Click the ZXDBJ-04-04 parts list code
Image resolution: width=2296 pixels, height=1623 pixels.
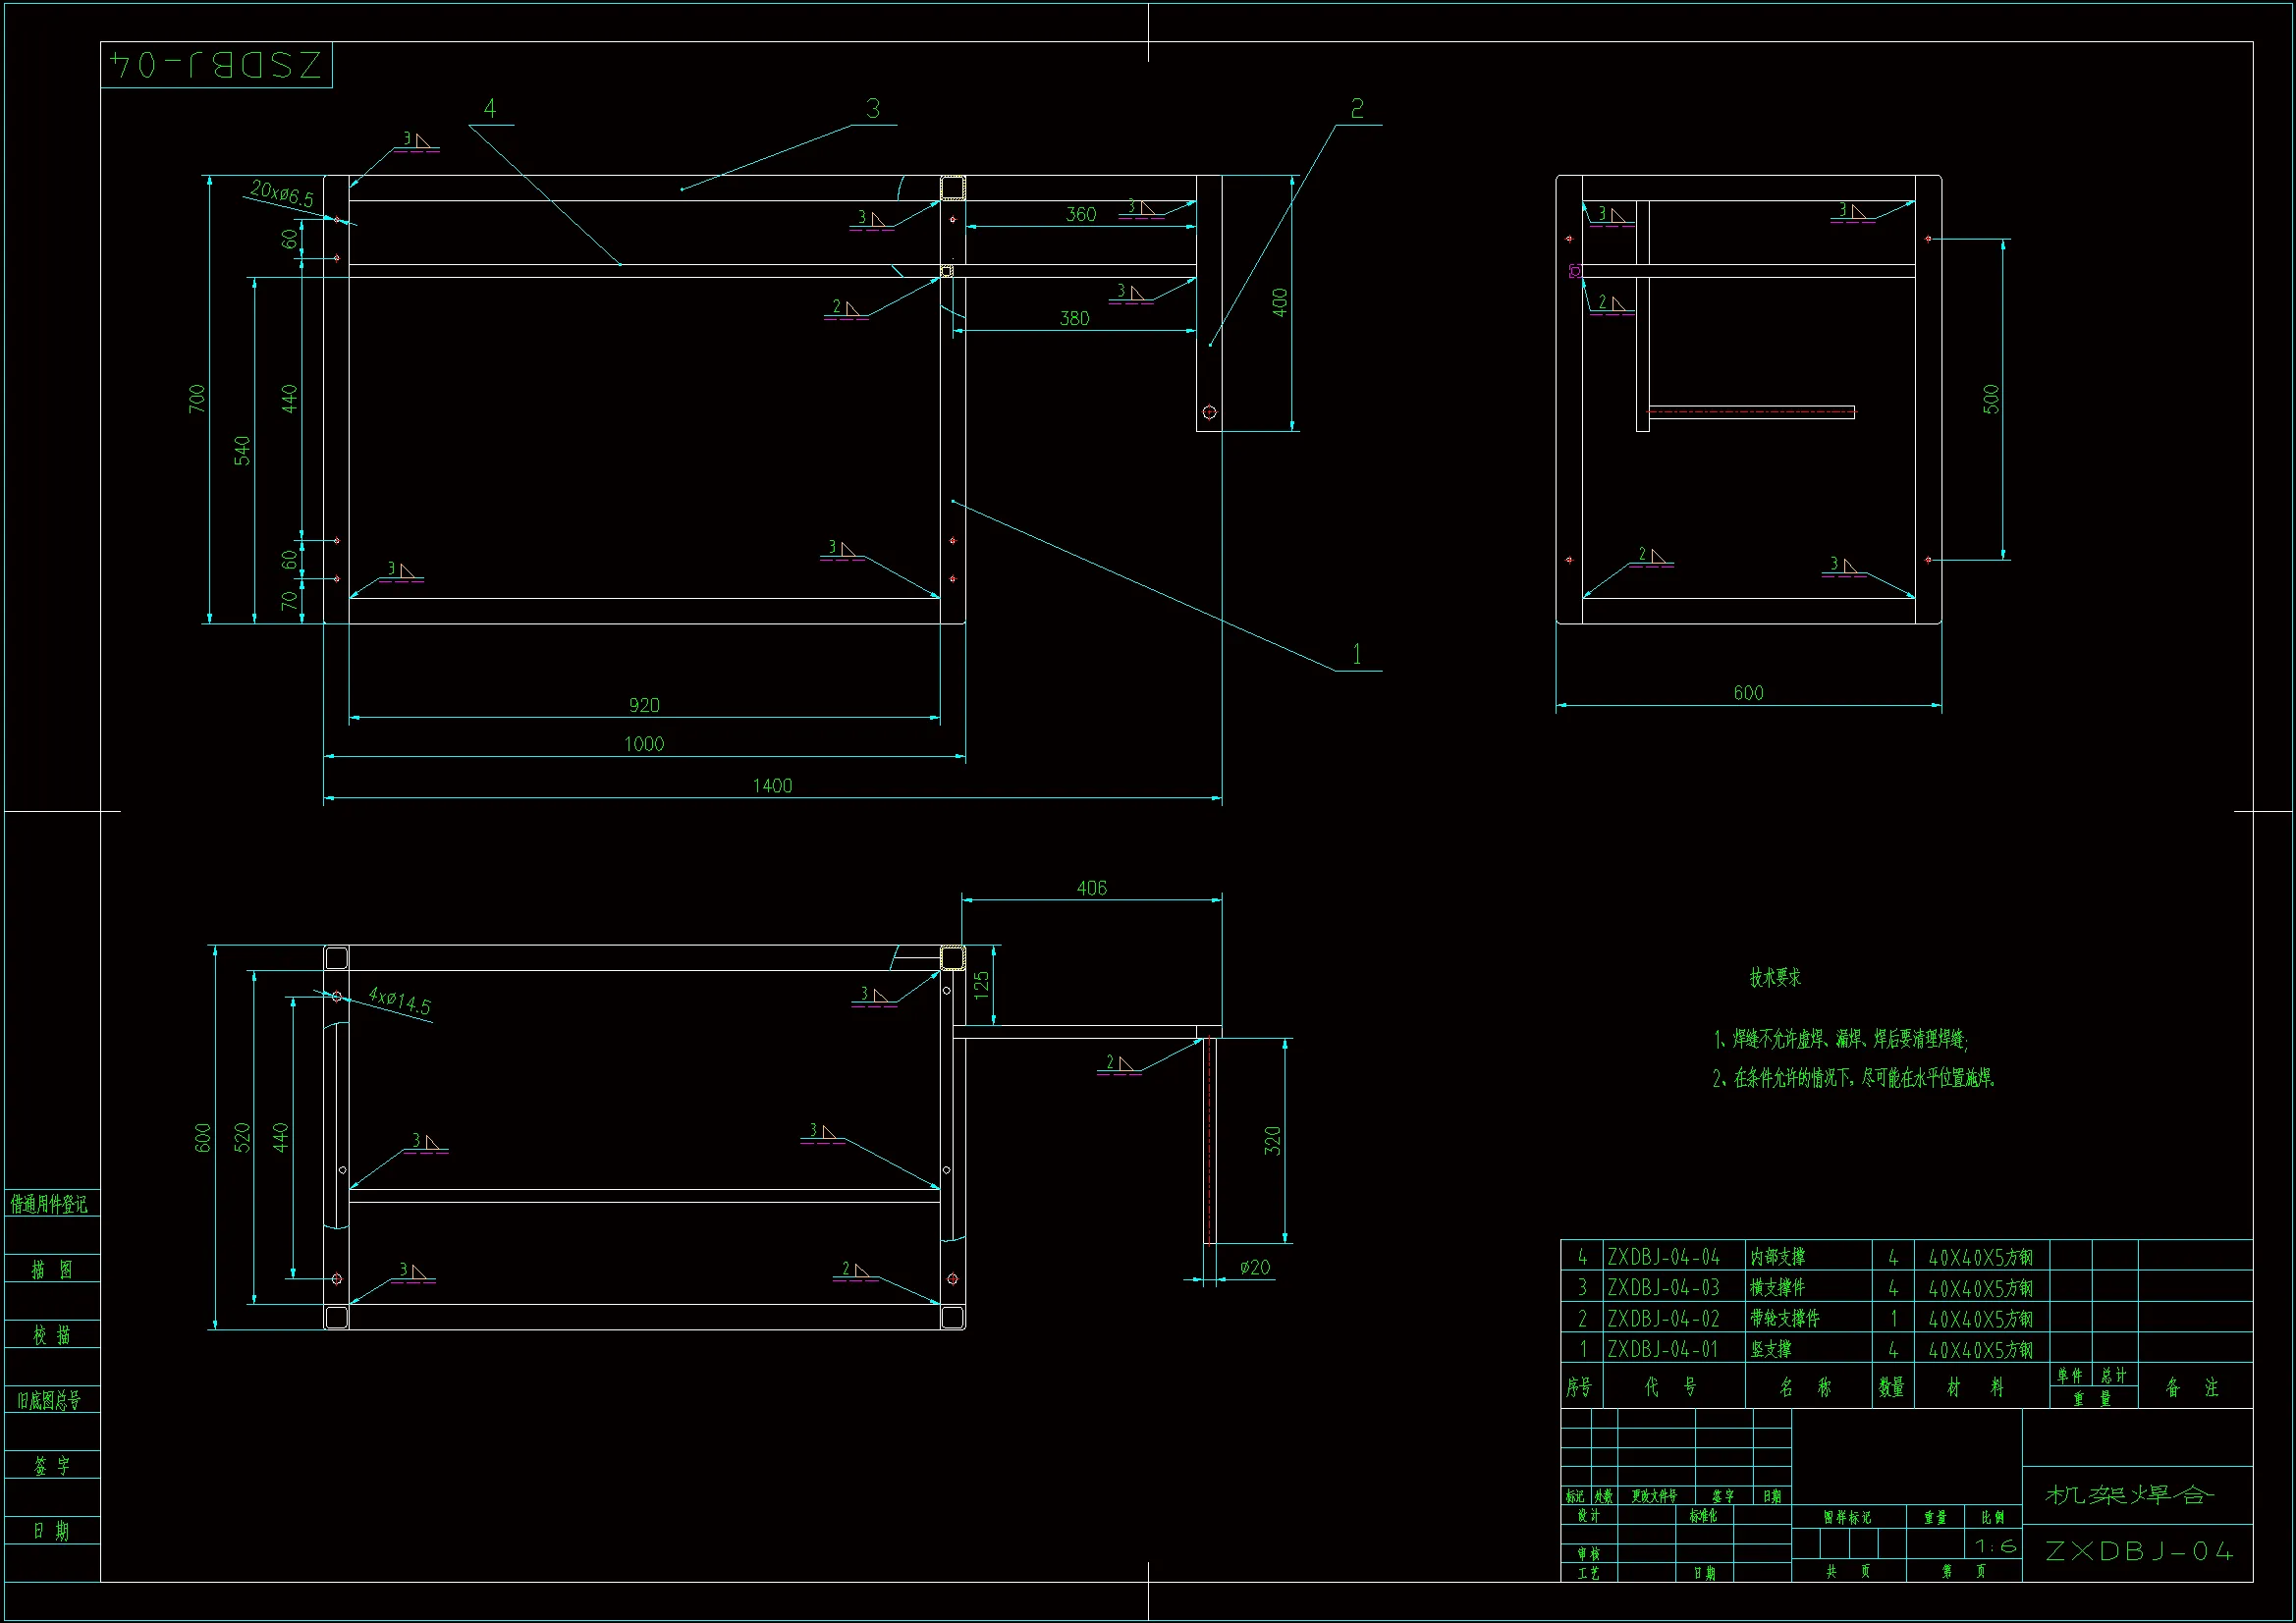click(x=1663, y=1257)
